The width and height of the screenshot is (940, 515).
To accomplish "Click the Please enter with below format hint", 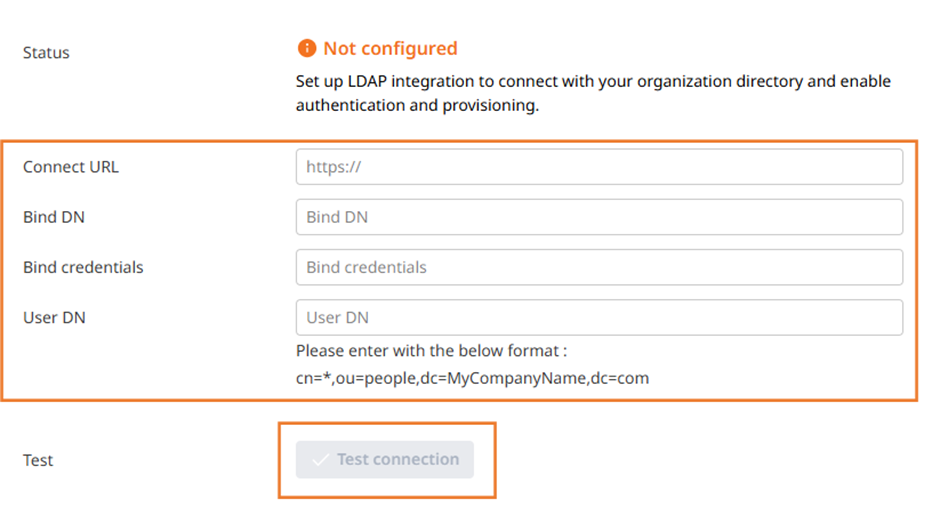I will point(432,351).
